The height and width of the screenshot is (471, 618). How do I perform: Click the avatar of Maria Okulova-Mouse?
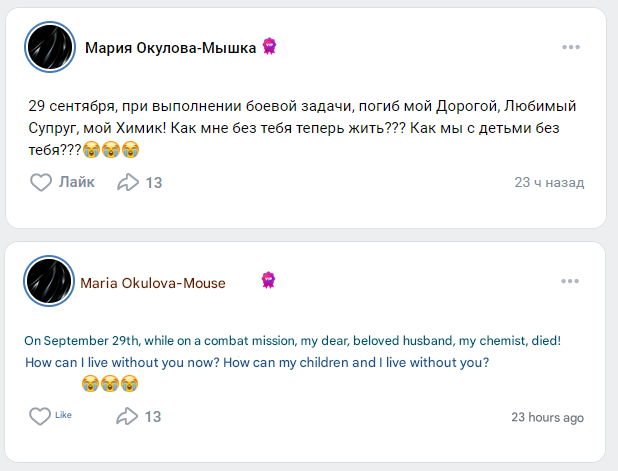point(49,281)
